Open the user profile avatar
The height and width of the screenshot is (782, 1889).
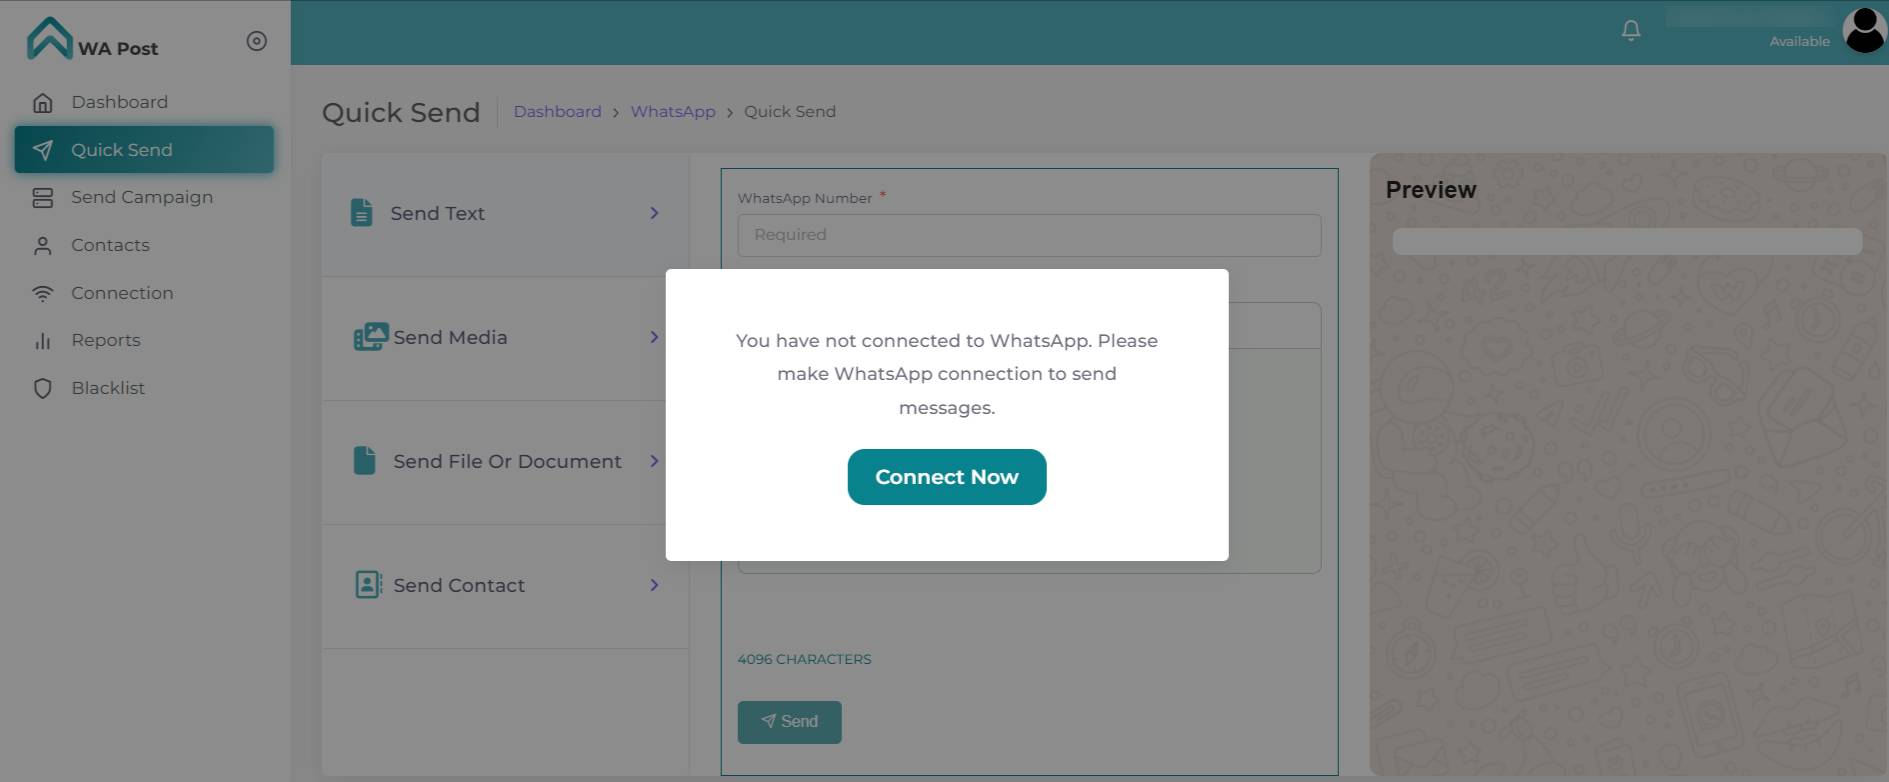(x=1864, y=31)
